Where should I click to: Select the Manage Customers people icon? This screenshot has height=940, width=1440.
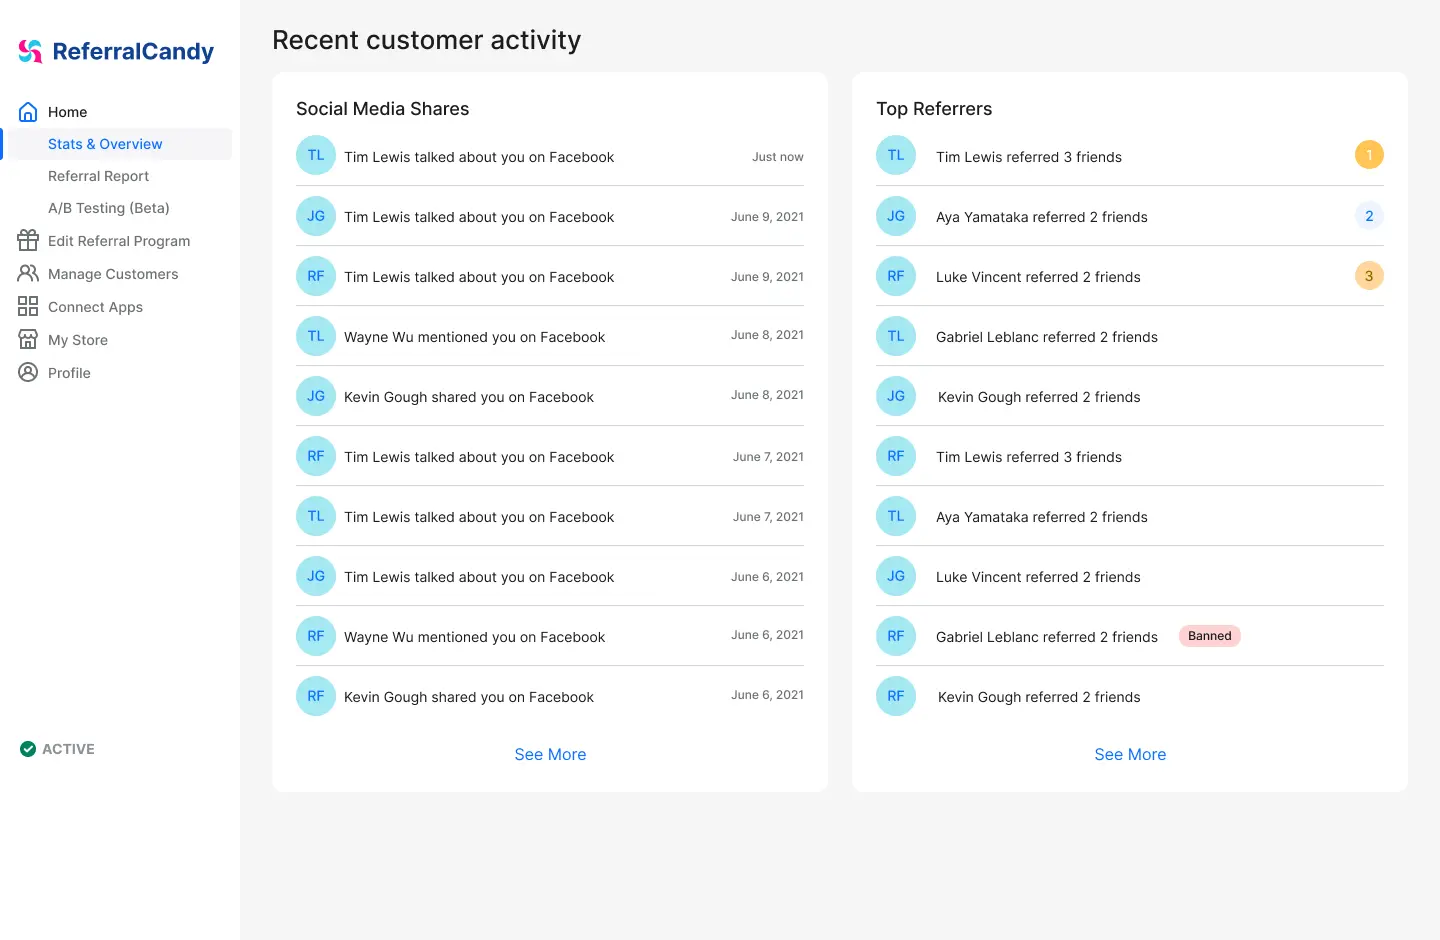[x=28, y=273]
